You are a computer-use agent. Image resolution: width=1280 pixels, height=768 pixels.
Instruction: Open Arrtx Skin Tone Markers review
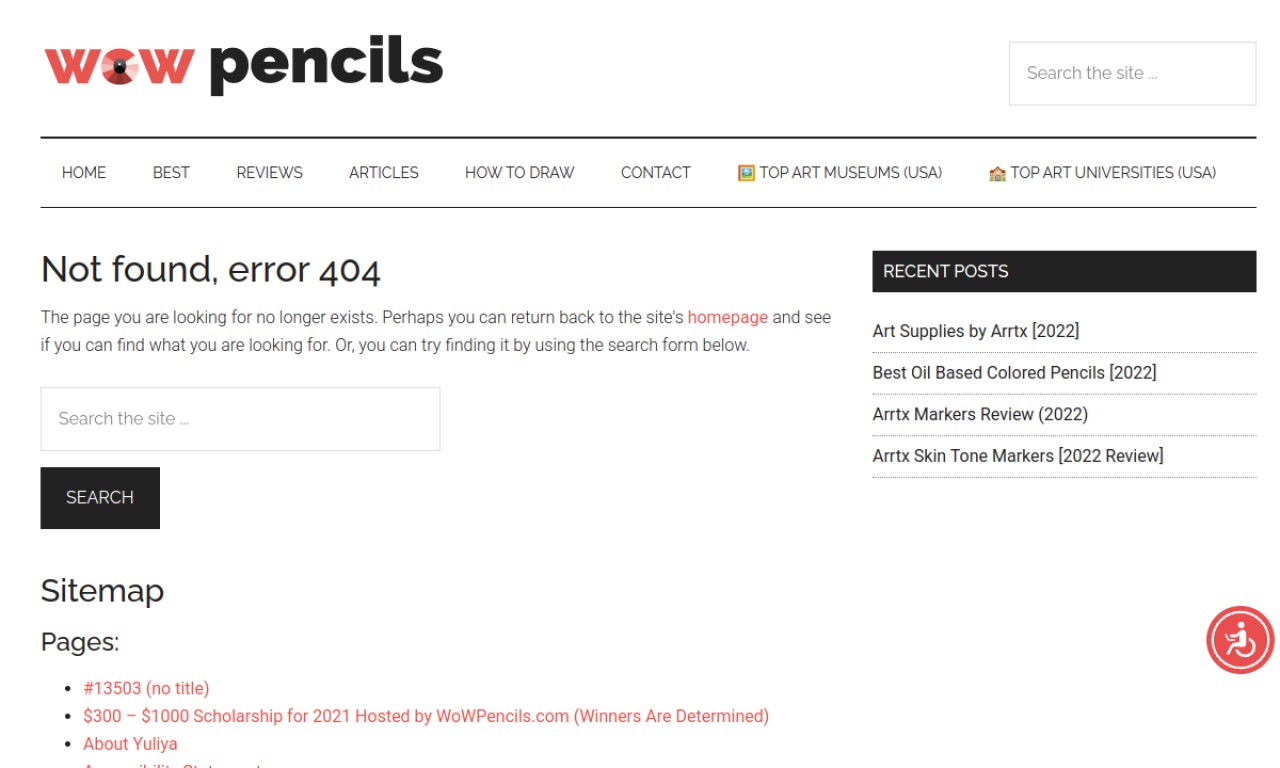pyautogui.click(x=1018, y=456)
